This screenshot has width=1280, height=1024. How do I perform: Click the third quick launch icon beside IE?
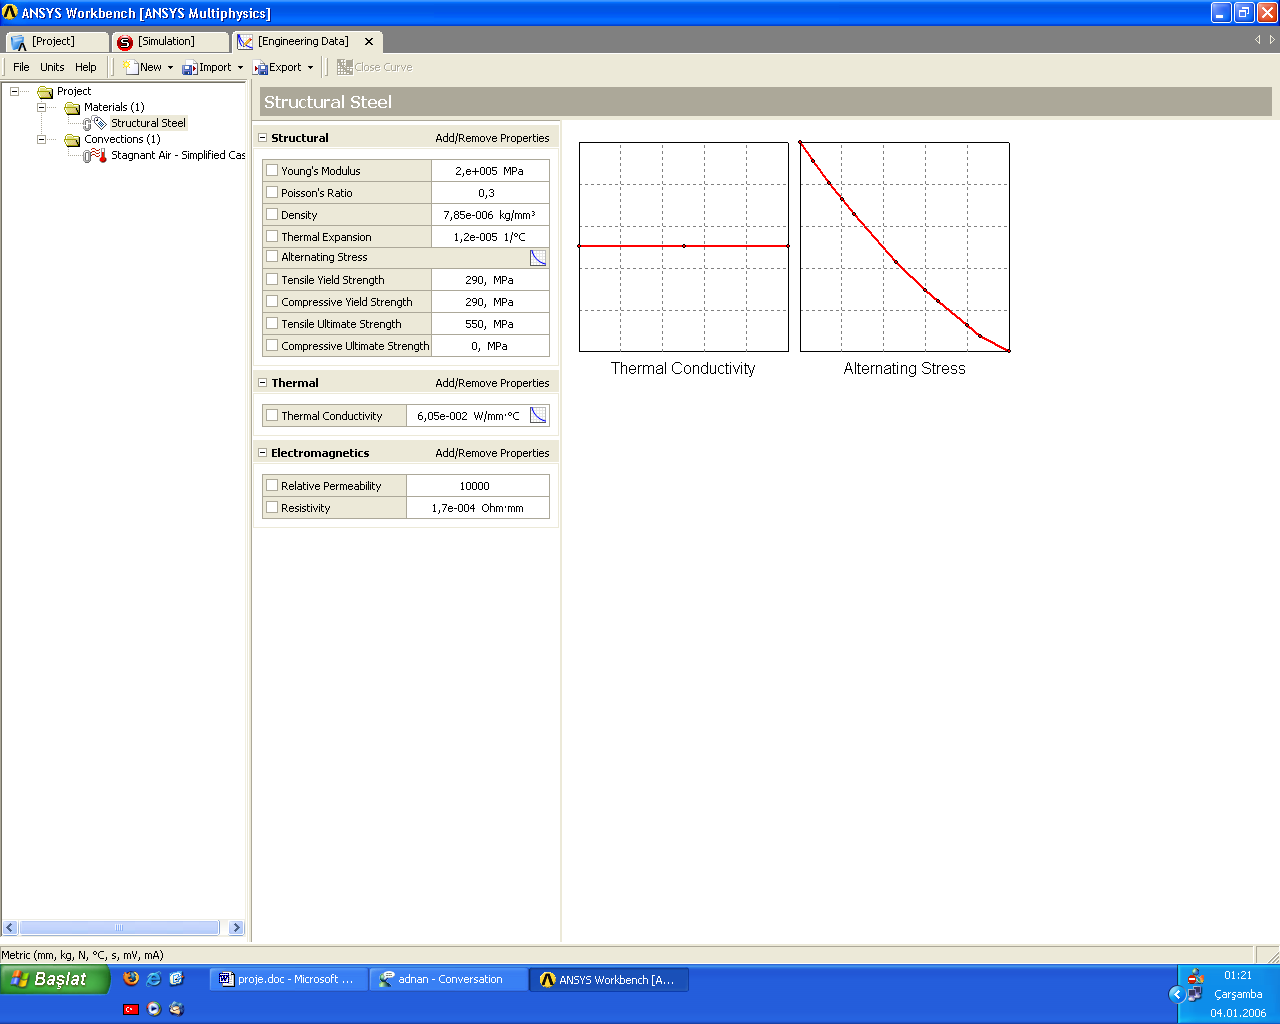[177, 979]
